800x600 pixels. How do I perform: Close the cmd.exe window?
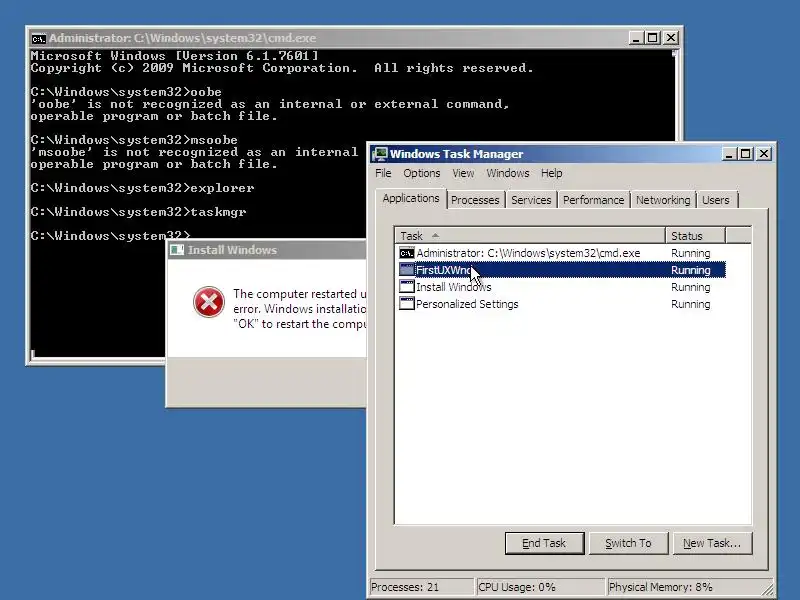pos(671,38)
